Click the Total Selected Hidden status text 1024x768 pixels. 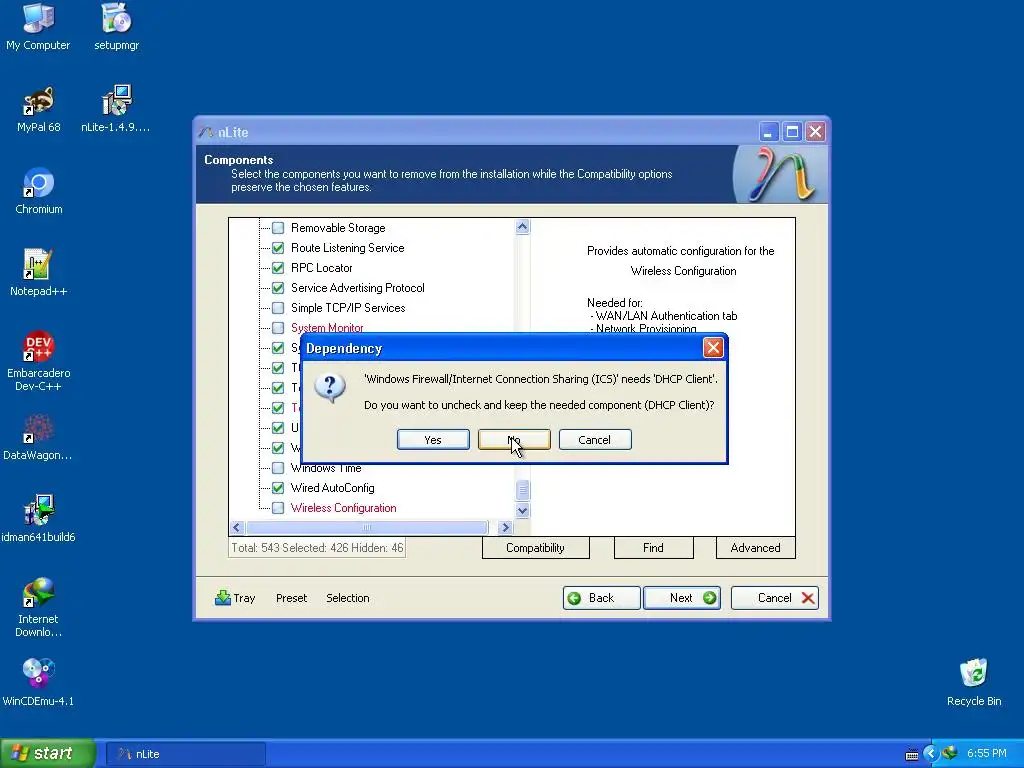pos(317,548)
